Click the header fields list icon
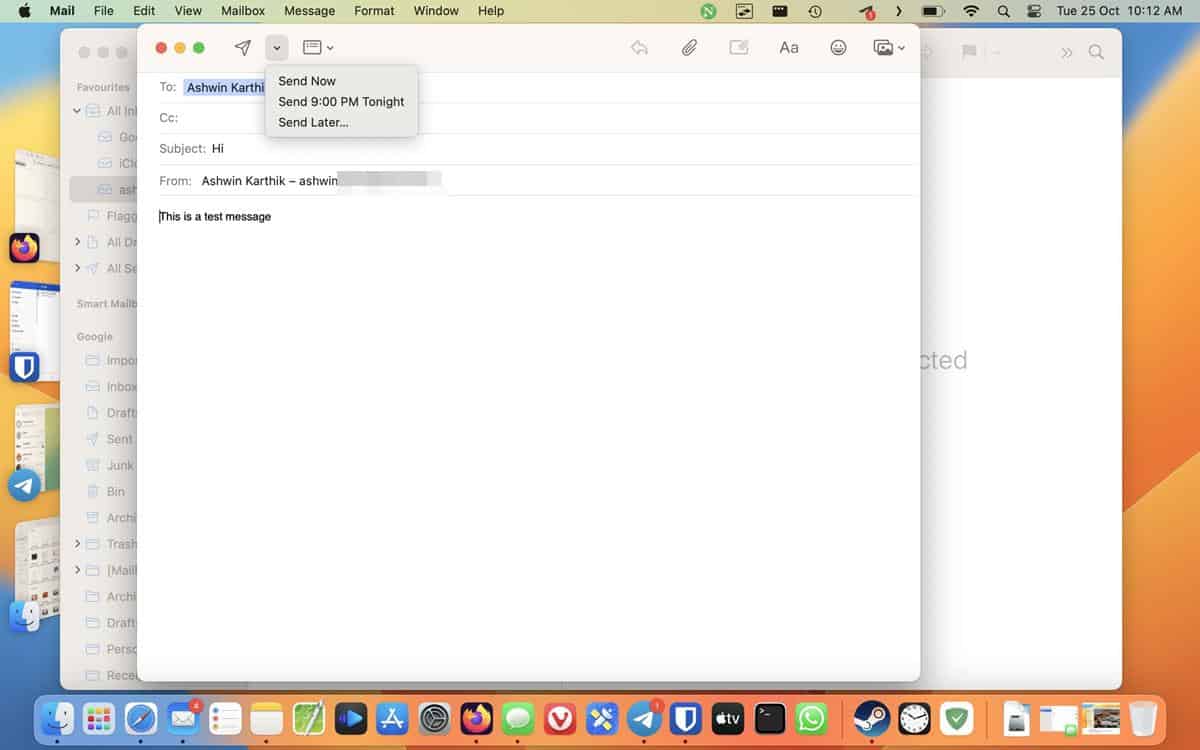Image resolution: width=1200 pixels, height=750 pixels. click(x=312, y=47)
